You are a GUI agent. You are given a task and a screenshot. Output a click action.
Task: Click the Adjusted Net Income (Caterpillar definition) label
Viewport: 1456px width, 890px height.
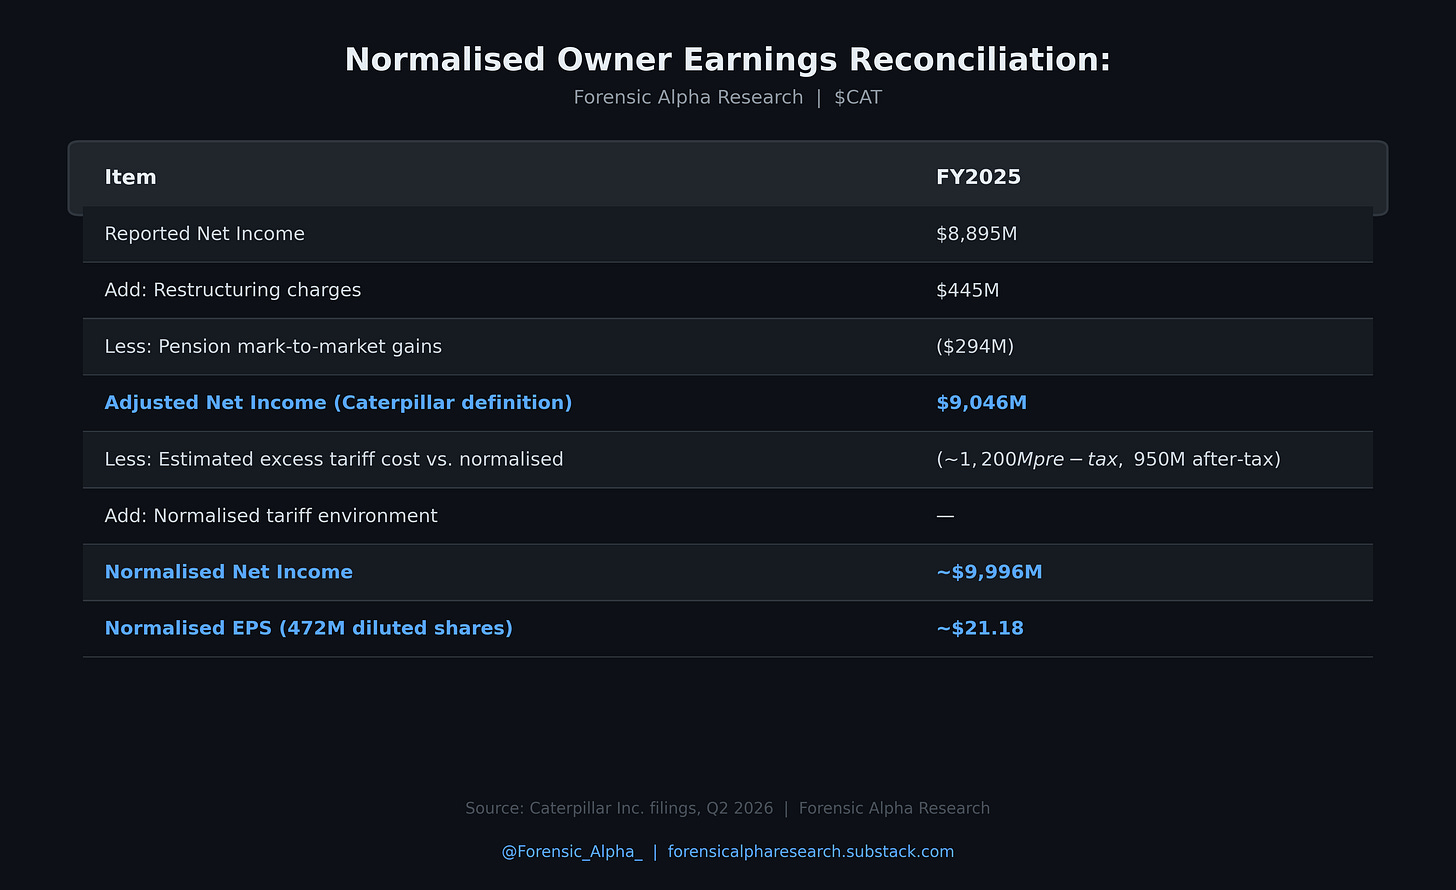point(339,403)
